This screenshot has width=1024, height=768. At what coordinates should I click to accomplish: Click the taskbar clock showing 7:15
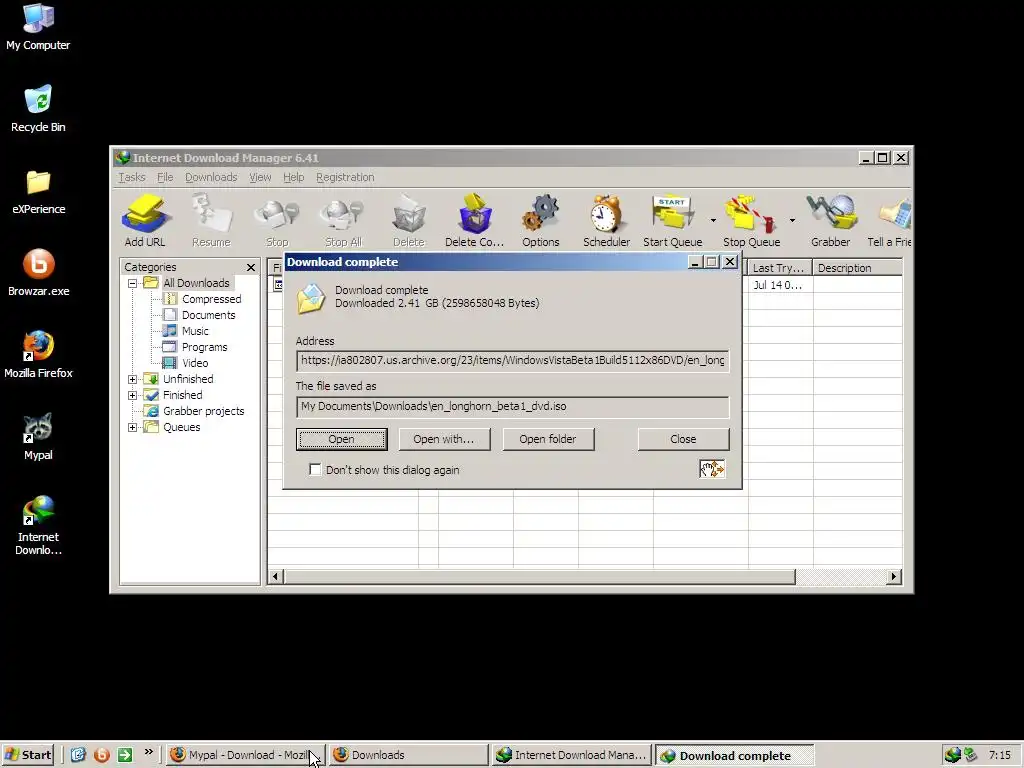pos(999,755)
